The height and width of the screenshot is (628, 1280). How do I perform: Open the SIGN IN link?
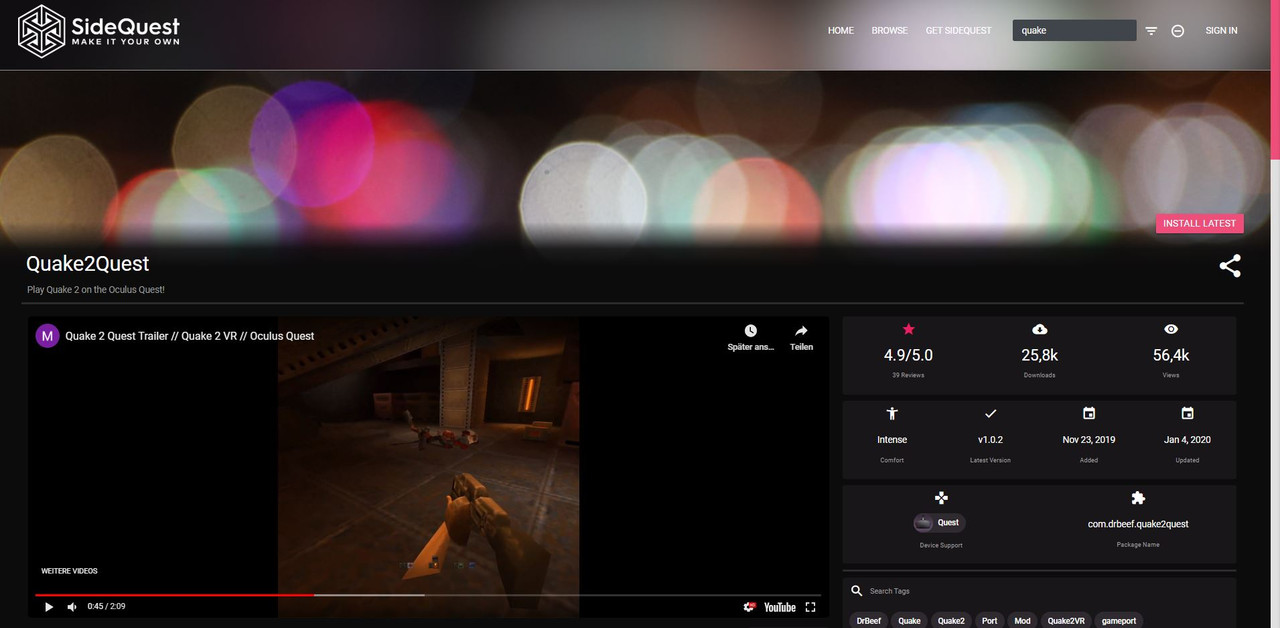pyautogui.click(x=1221, y=31)
